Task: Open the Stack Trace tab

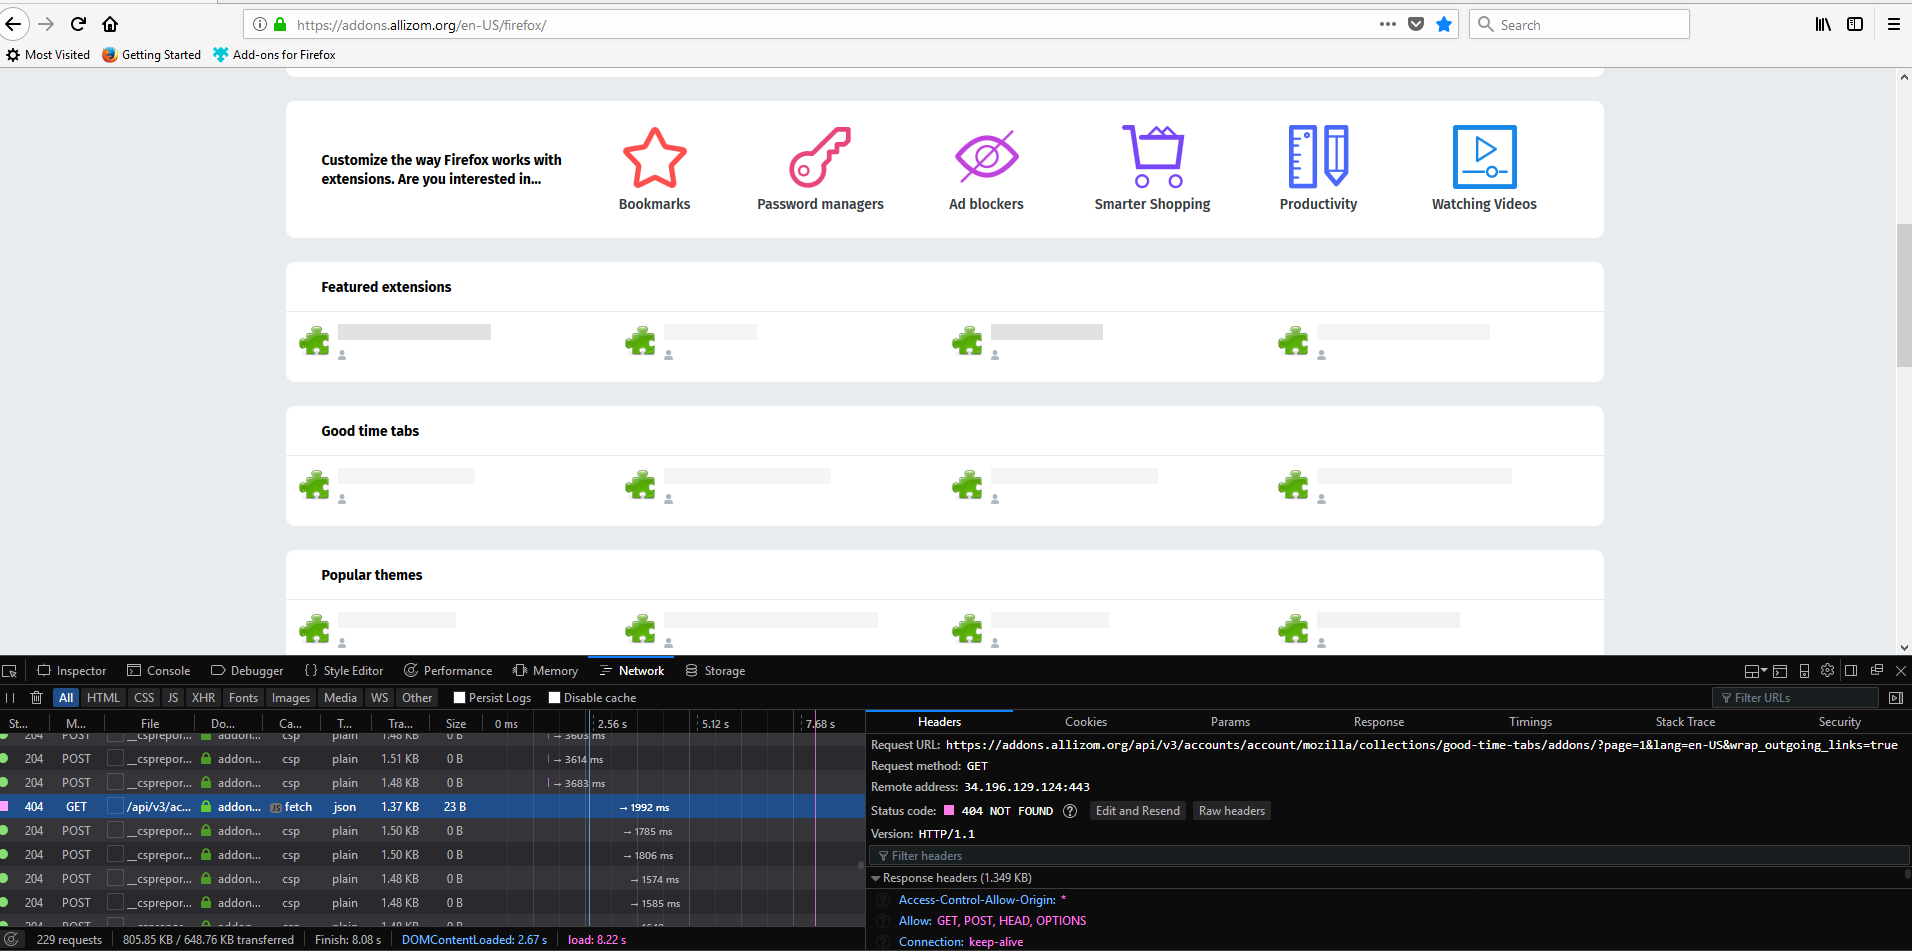Action: (1685, 722)
